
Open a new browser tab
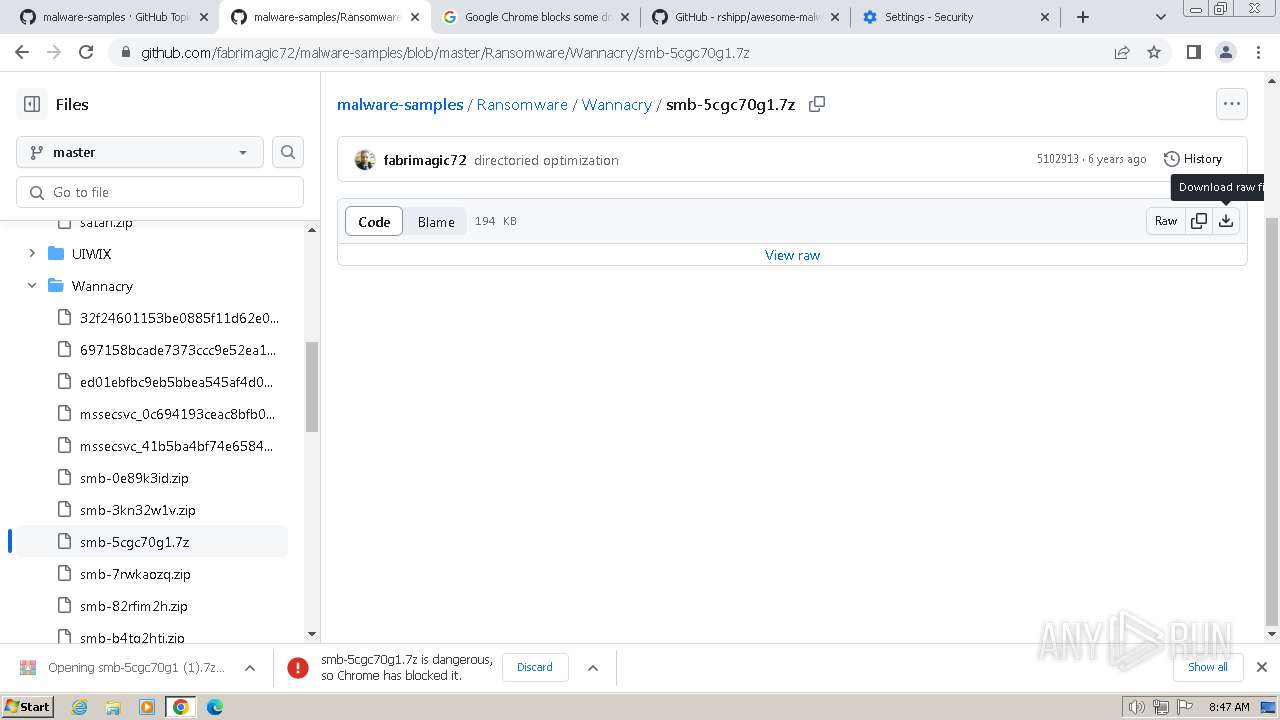(1083, 17)
